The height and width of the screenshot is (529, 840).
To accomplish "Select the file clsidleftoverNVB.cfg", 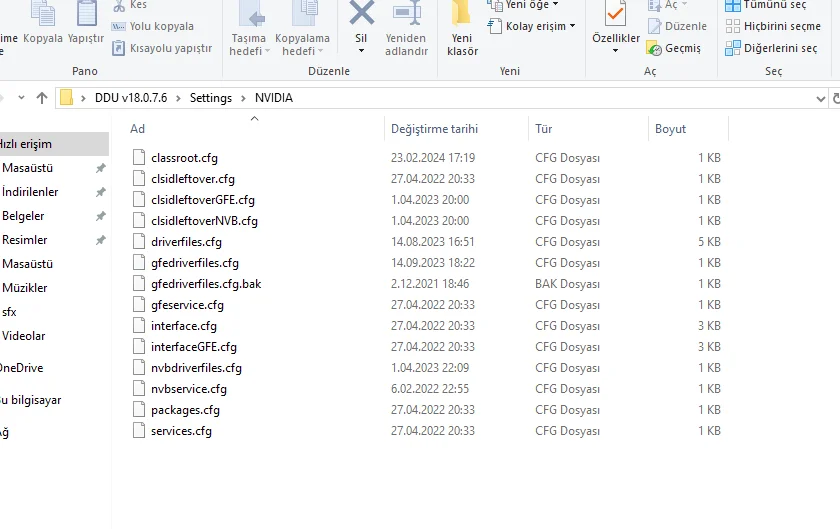I will coord(204,221).
